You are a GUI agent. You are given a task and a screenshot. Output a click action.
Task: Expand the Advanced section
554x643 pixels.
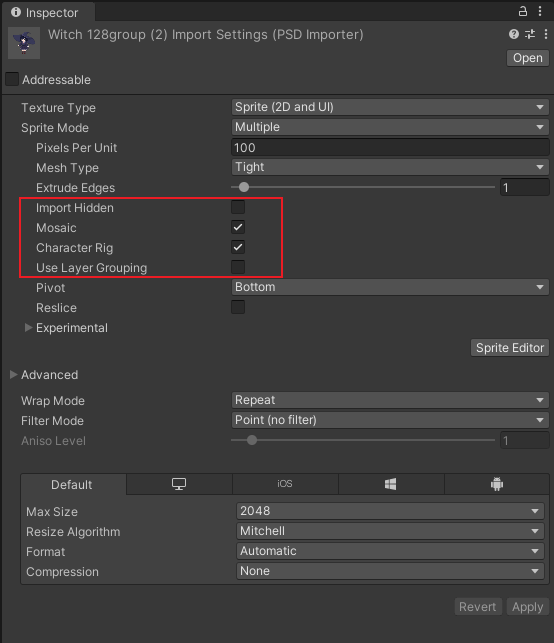13,374
